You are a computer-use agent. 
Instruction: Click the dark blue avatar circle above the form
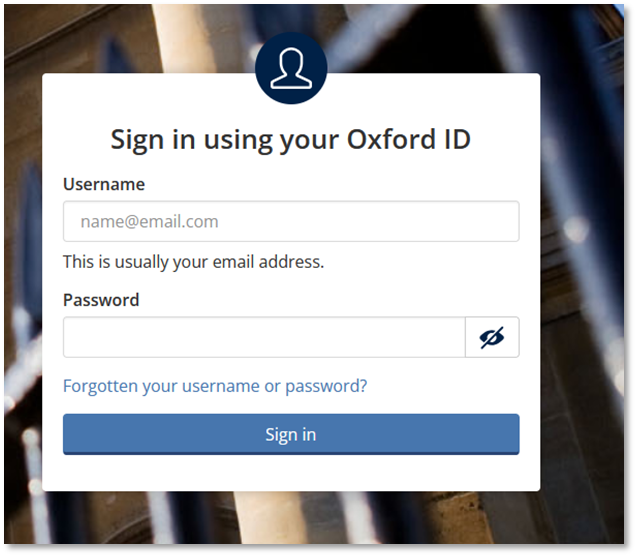[291, 68]
